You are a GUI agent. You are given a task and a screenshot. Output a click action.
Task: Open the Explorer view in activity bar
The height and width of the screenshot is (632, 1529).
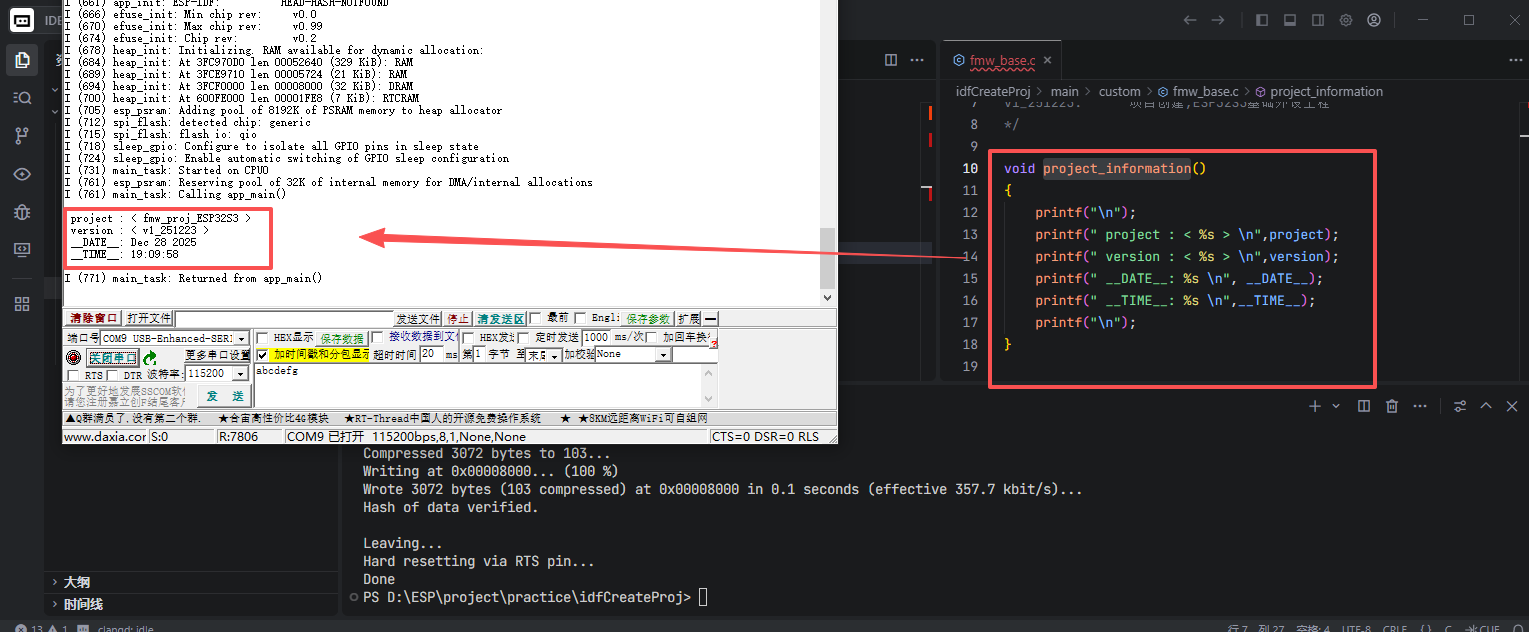[x=22, y=60]
